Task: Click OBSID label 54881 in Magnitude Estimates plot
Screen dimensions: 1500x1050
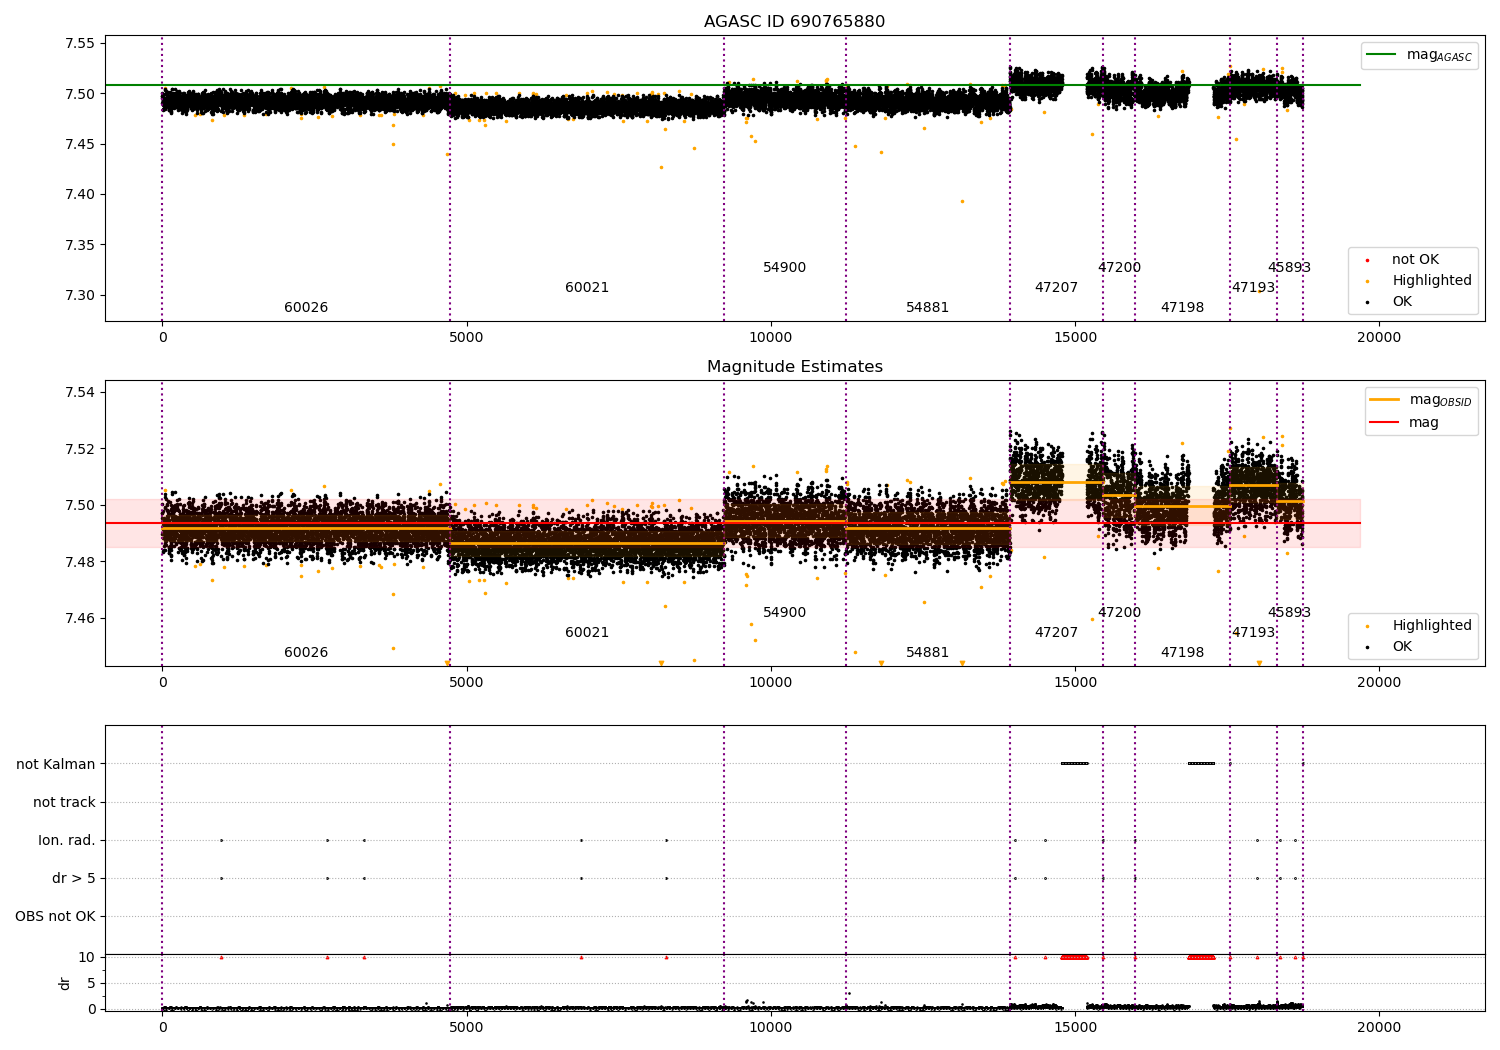Action: [927, 653]
